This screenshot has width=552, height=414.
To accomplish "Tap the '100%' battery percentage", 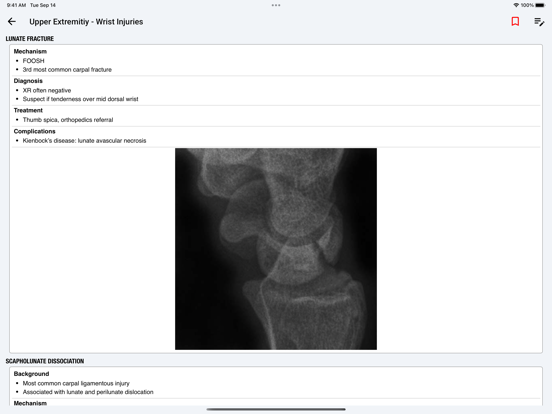I will [527, 5].
